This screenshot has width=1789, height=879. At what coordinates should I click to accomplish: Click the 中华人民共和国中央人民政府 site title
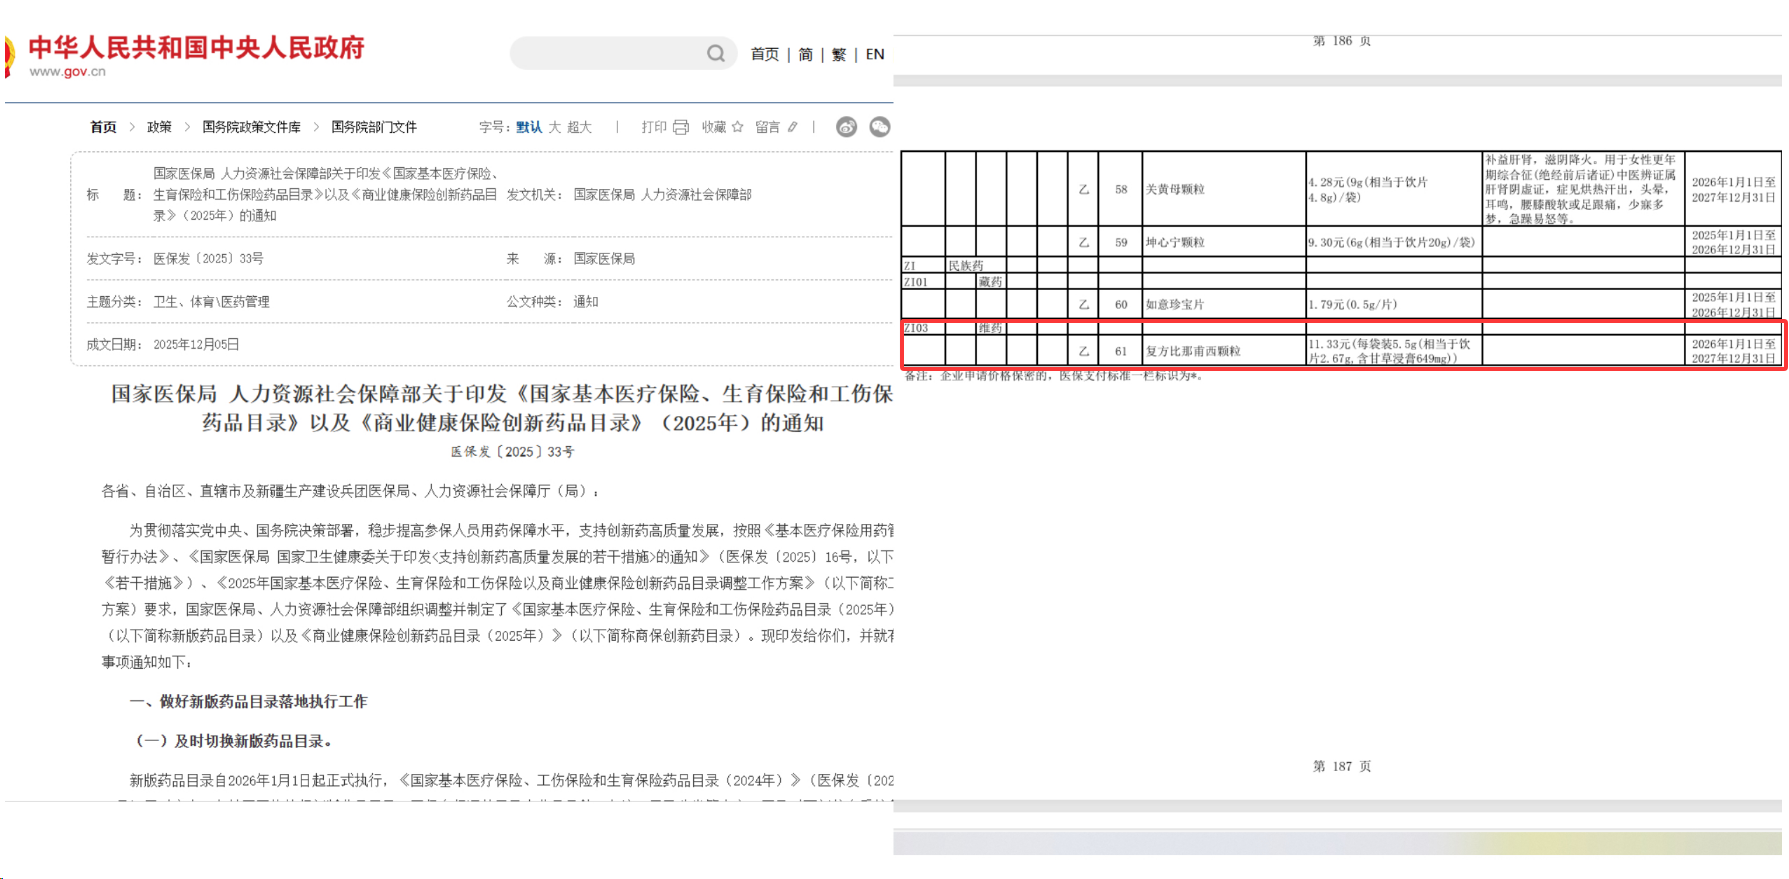point(197,47)
